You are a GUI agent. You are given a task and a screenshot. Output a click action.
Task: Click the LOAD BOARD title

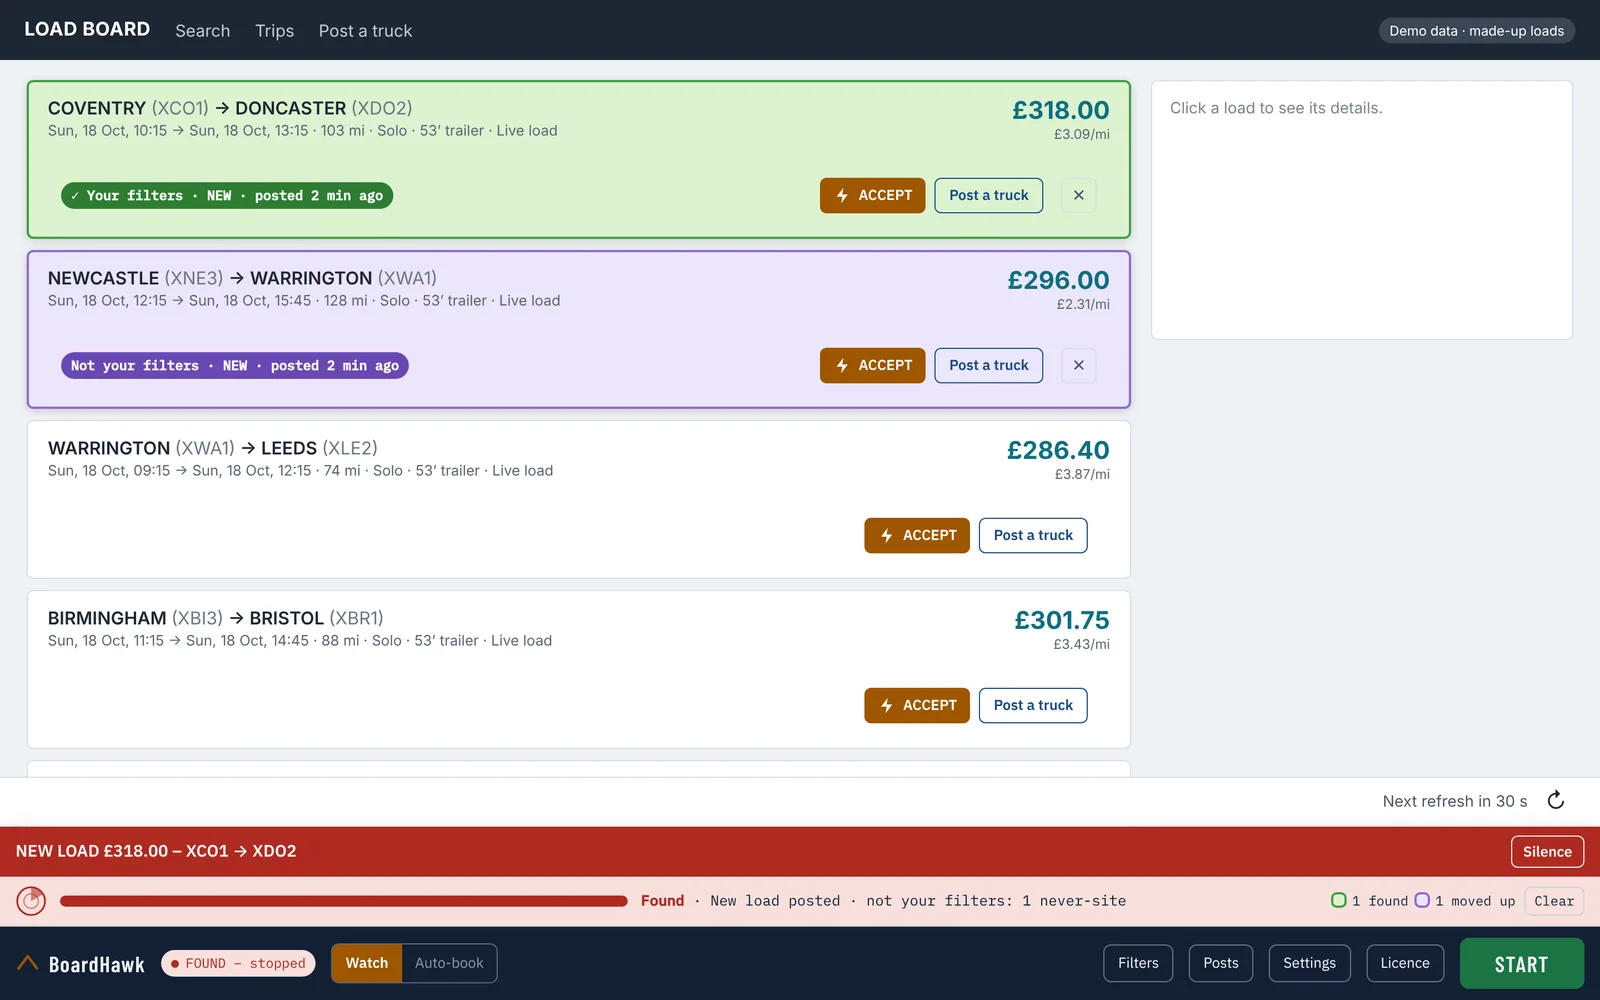click(87, 29)
